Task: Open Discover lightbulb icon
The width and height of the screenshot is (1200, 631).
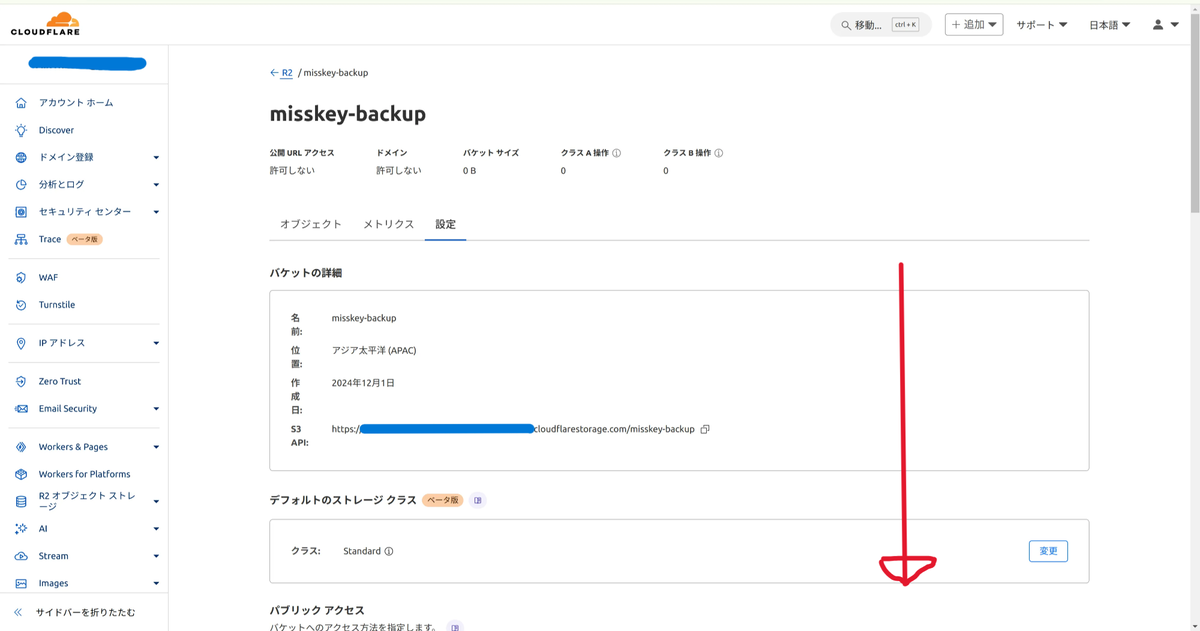Action: coord(21,130)
